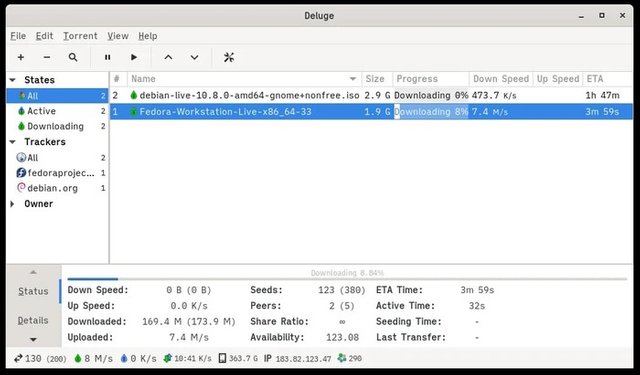640x375 pixels.
Task: Click upload speed 0 K/s status item
Action: [138, 358]
